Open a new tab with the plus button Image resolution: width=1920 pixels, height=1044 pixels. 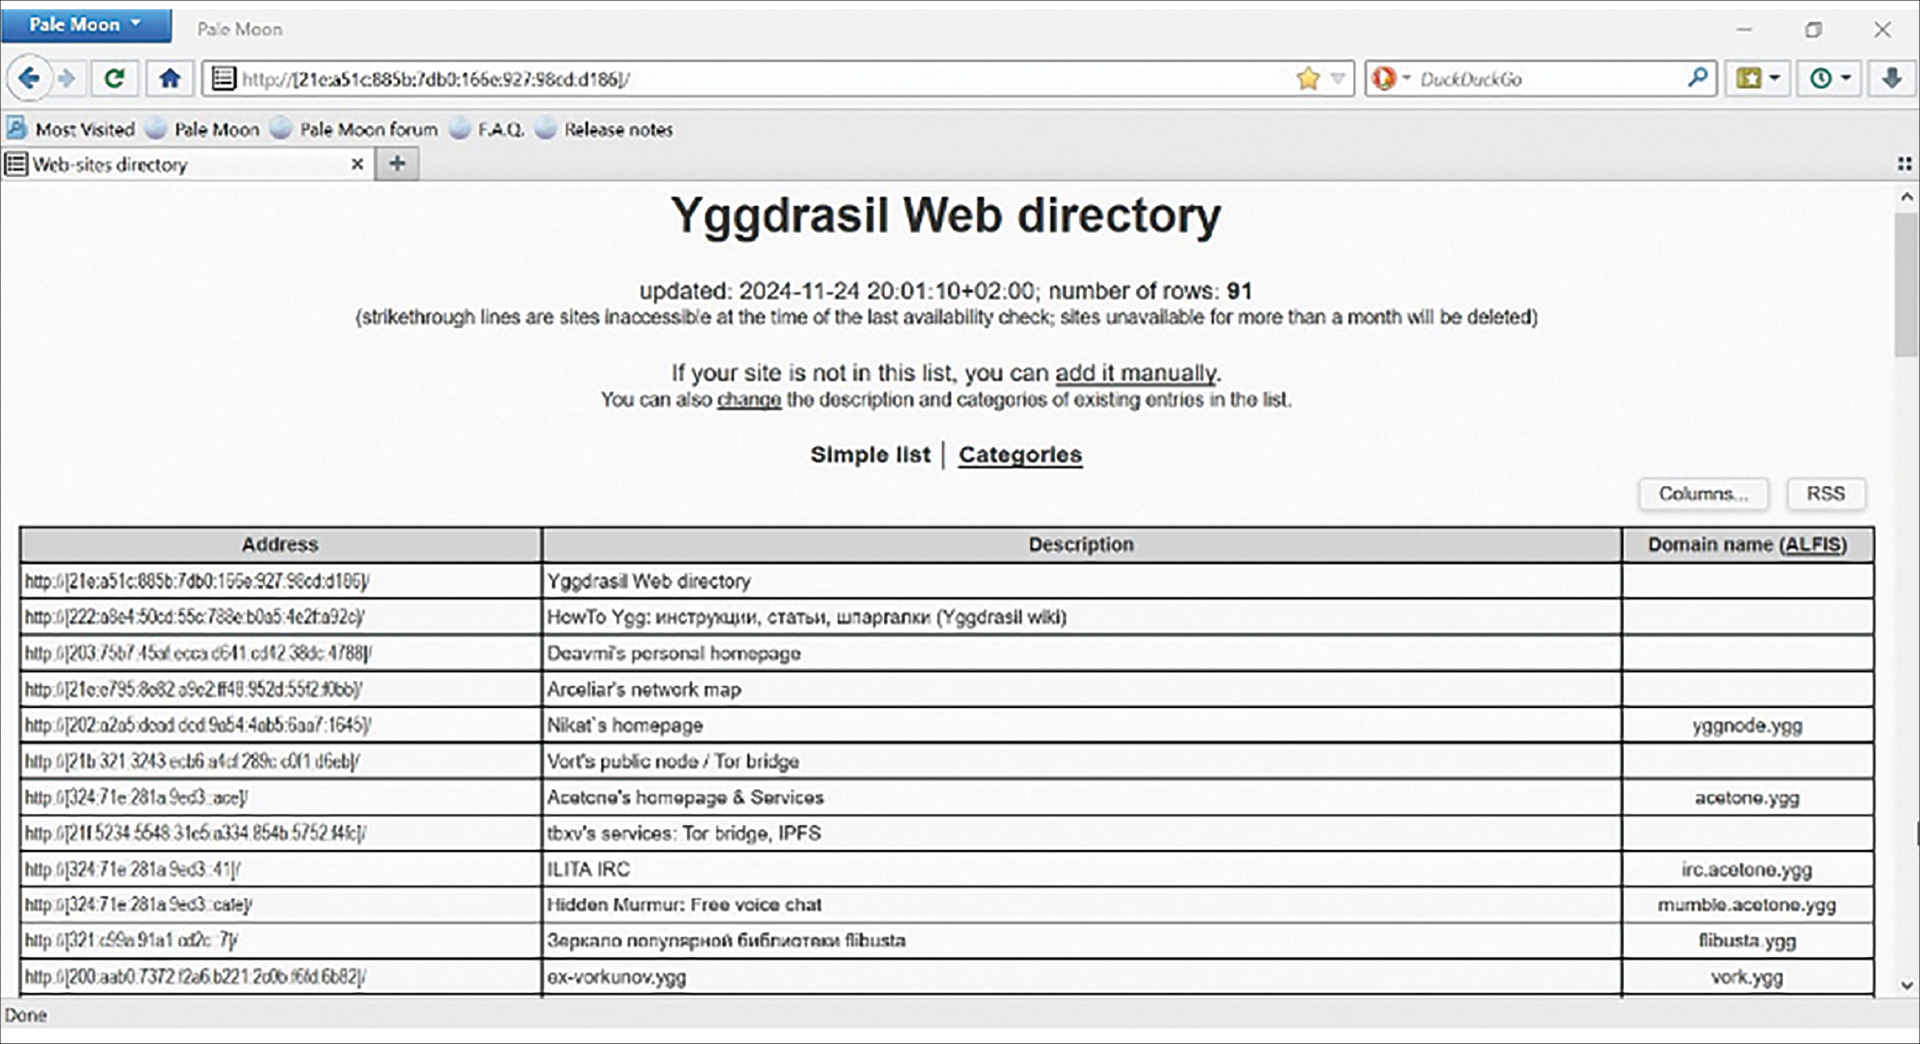tap(397, 164)
